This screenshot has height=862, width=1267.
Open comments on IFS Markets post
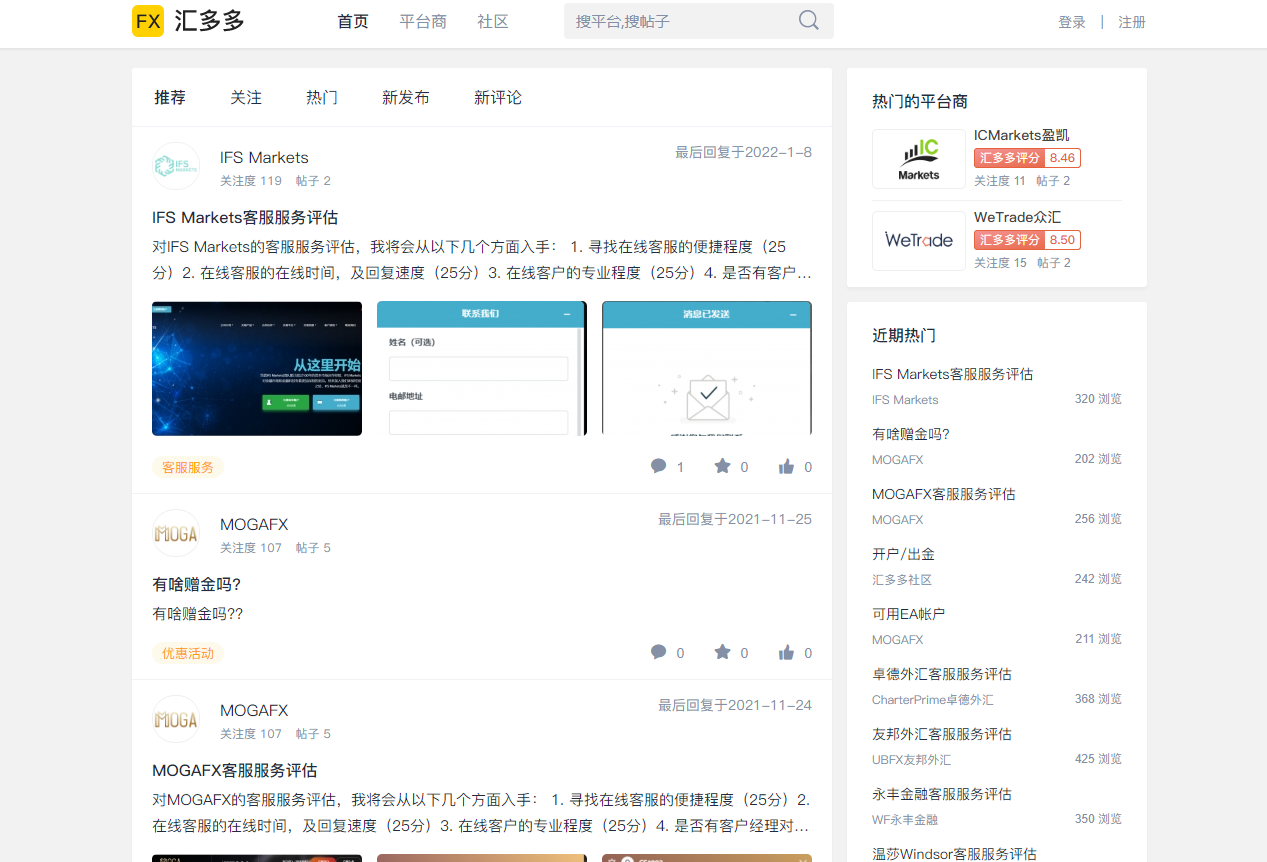659,466
